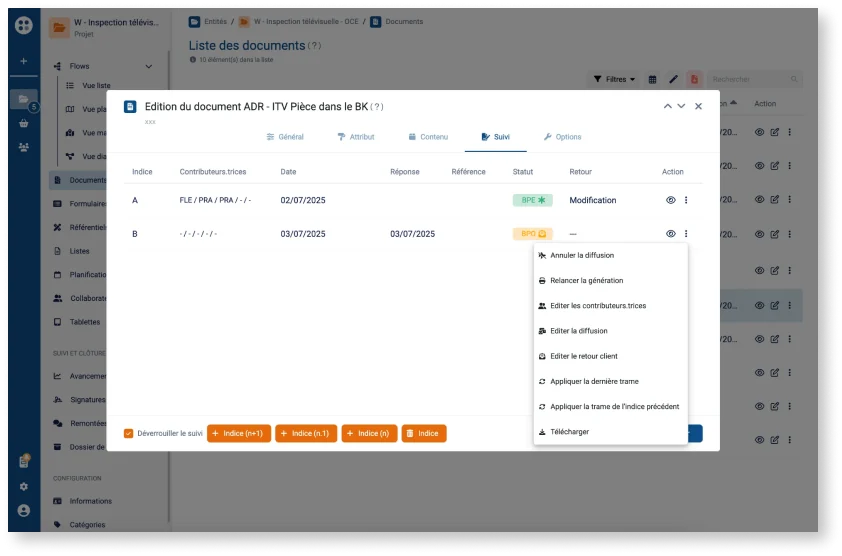Image resolution: width=842 pixels, height=556 pixels.
Task: View indice B with the eye icon
Action: pyautogui.click(x=671, y=234)
